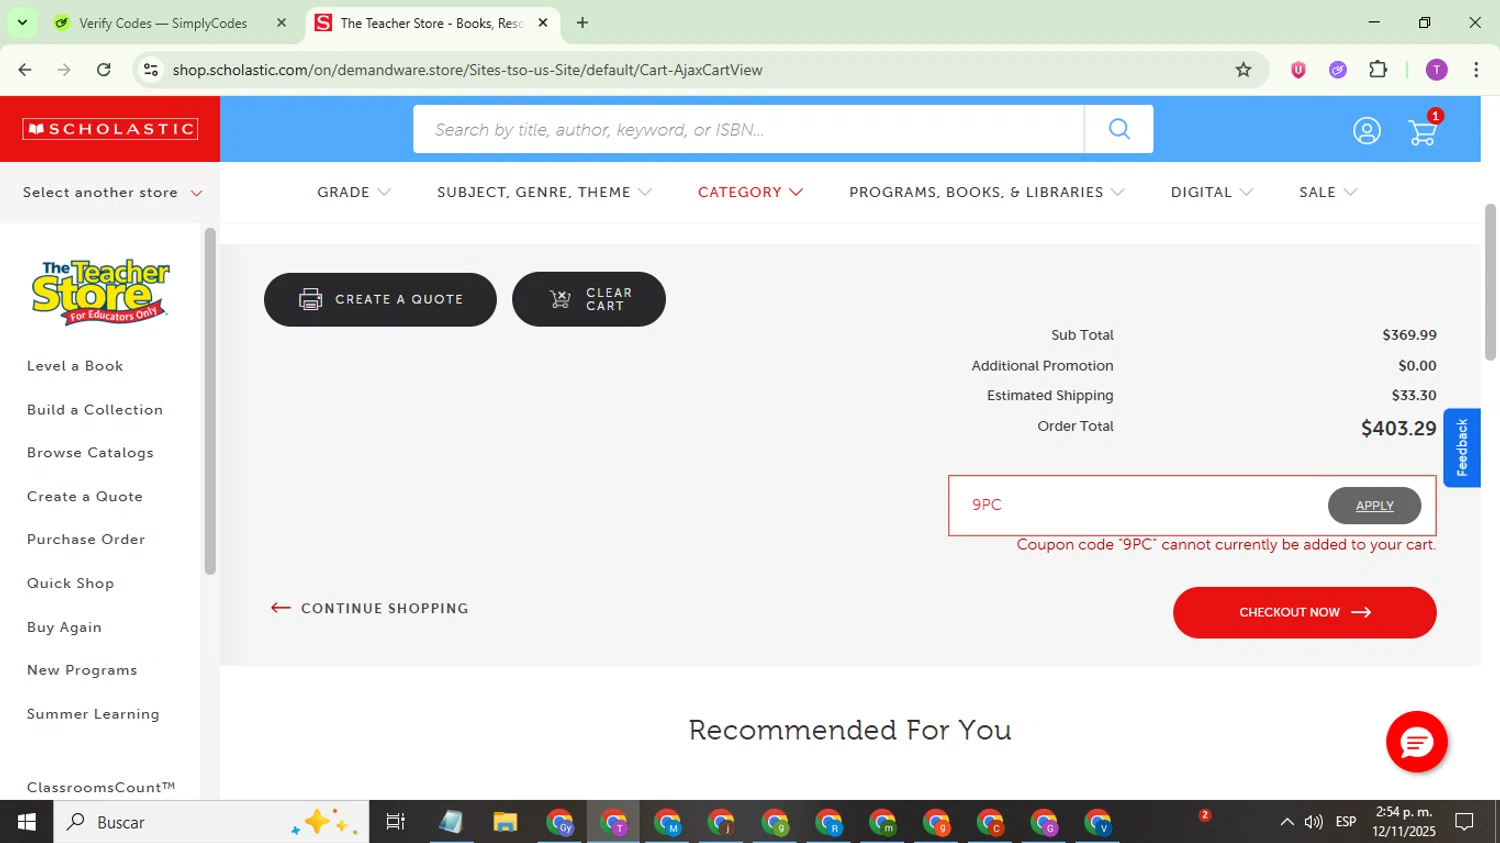Close the Verify Codes tab
Screen dimensions: 1500x843
tap(282, 23)
